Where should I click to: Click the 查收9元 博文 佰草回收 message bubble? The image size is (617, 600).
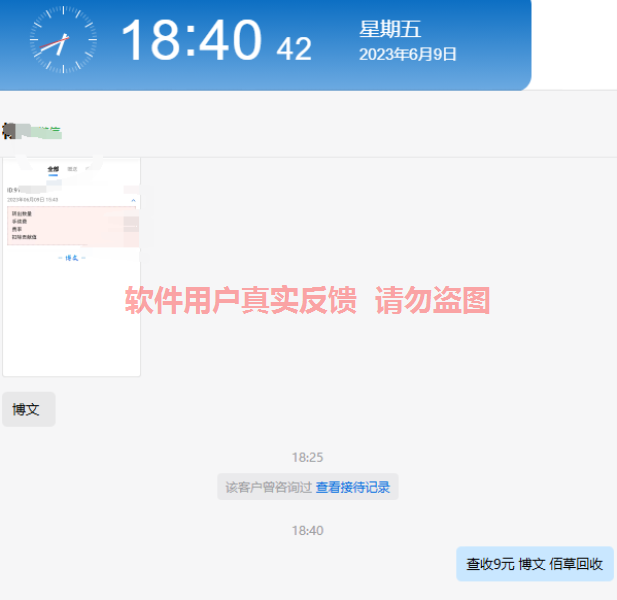[x=535, y=564]
